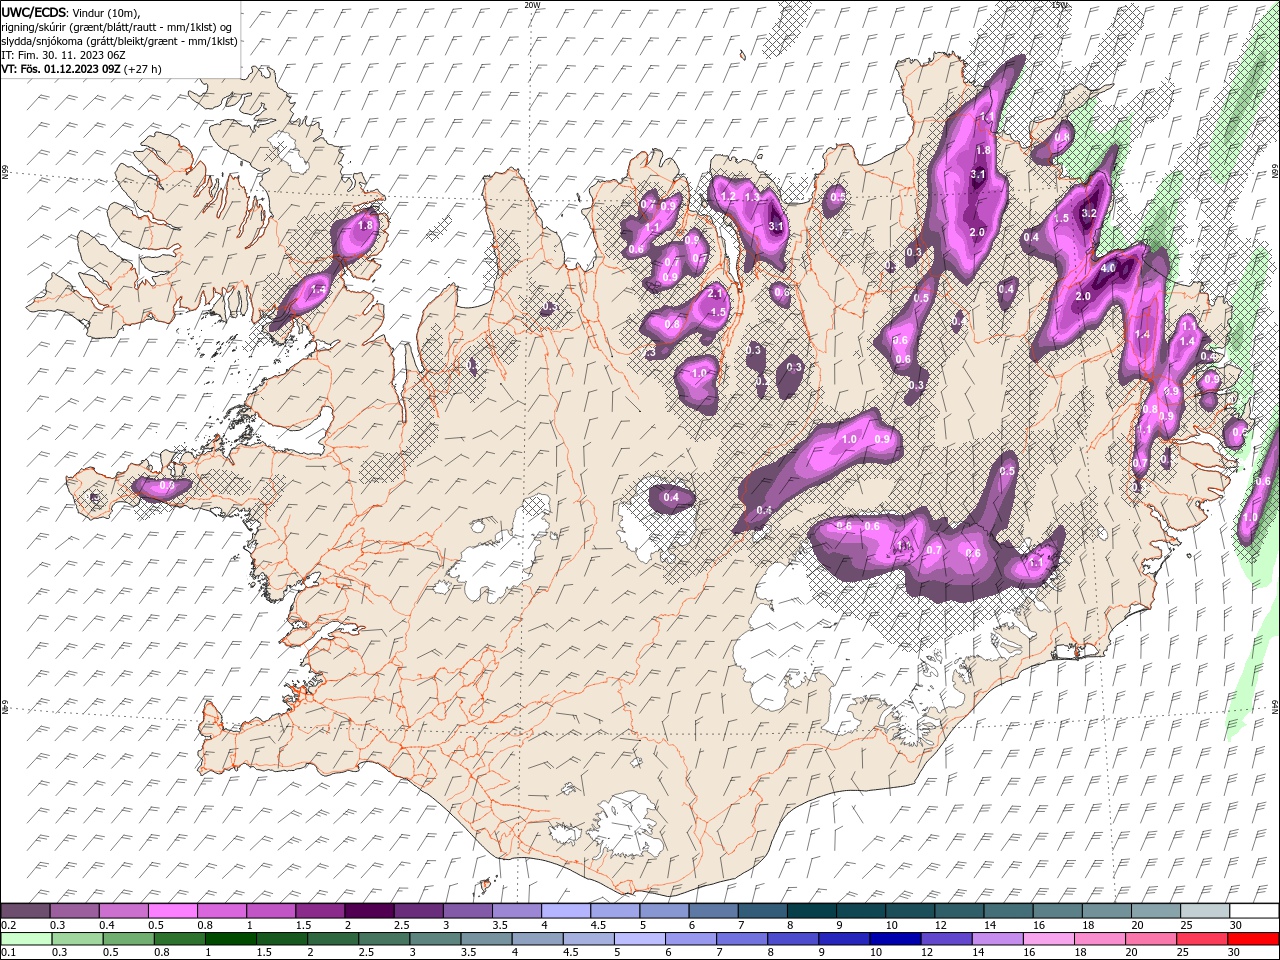This screenshot has height=960, width=1280.
Task: Pick rain scale swatch between 2.5 and 3
Action: tap(384, 938)
